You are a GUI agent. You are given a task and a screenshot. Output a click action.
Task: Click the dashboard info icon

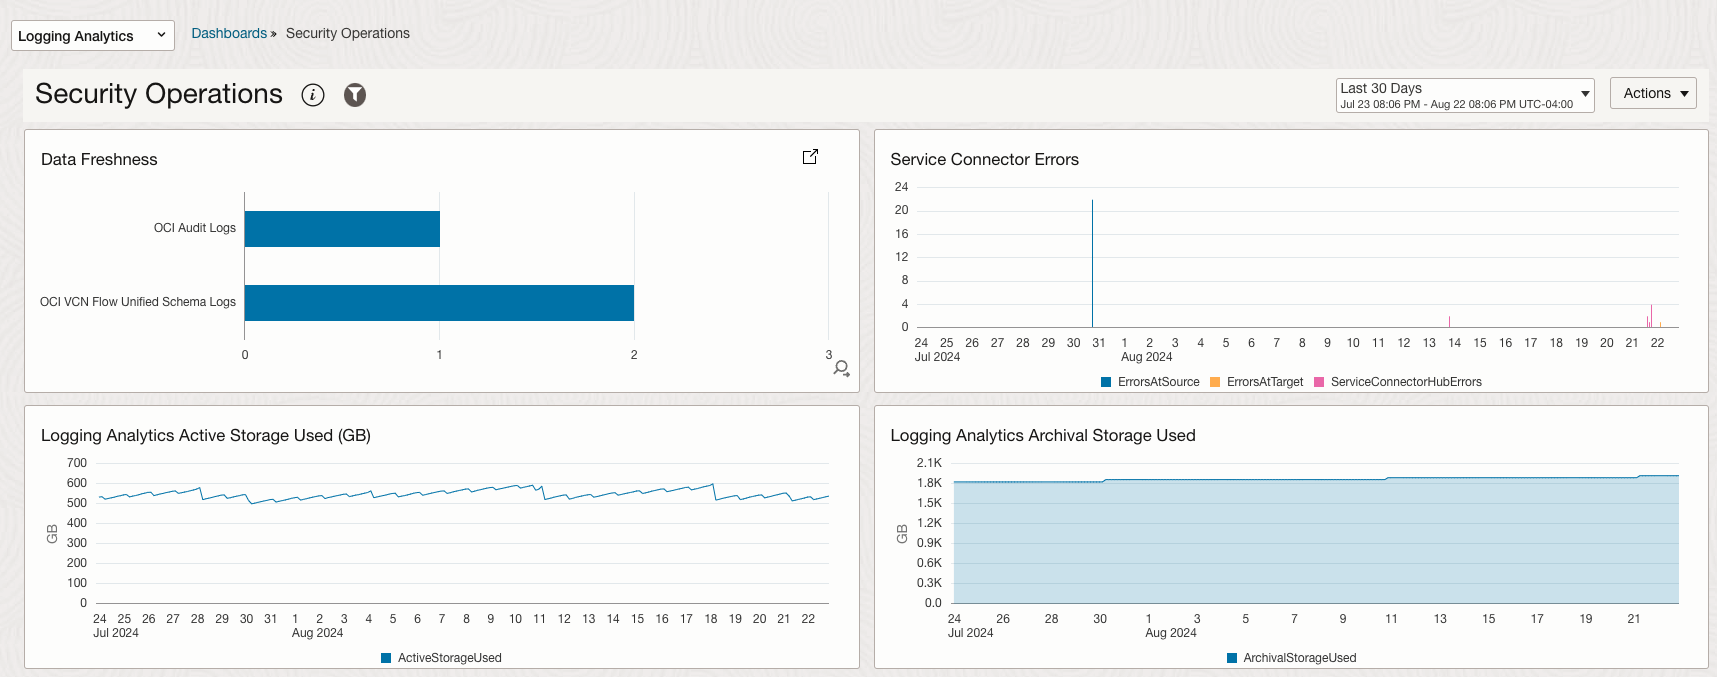click(313, 95)
